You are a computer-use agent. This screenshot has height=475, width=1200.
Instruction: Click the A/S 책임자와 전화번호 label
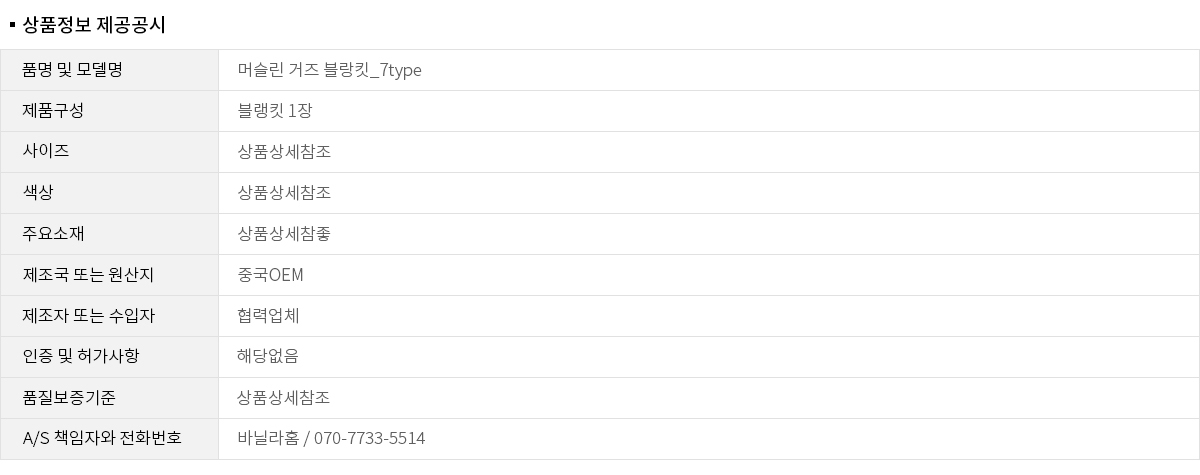[101, 439]
